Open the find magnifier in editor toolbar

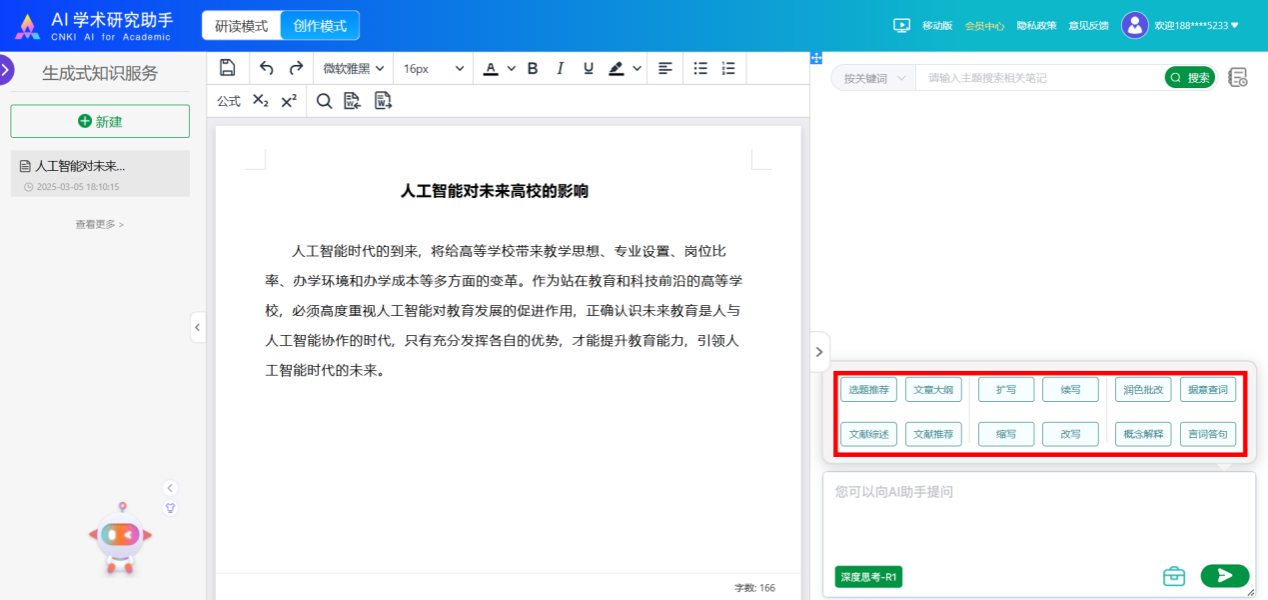click(324, 100)
